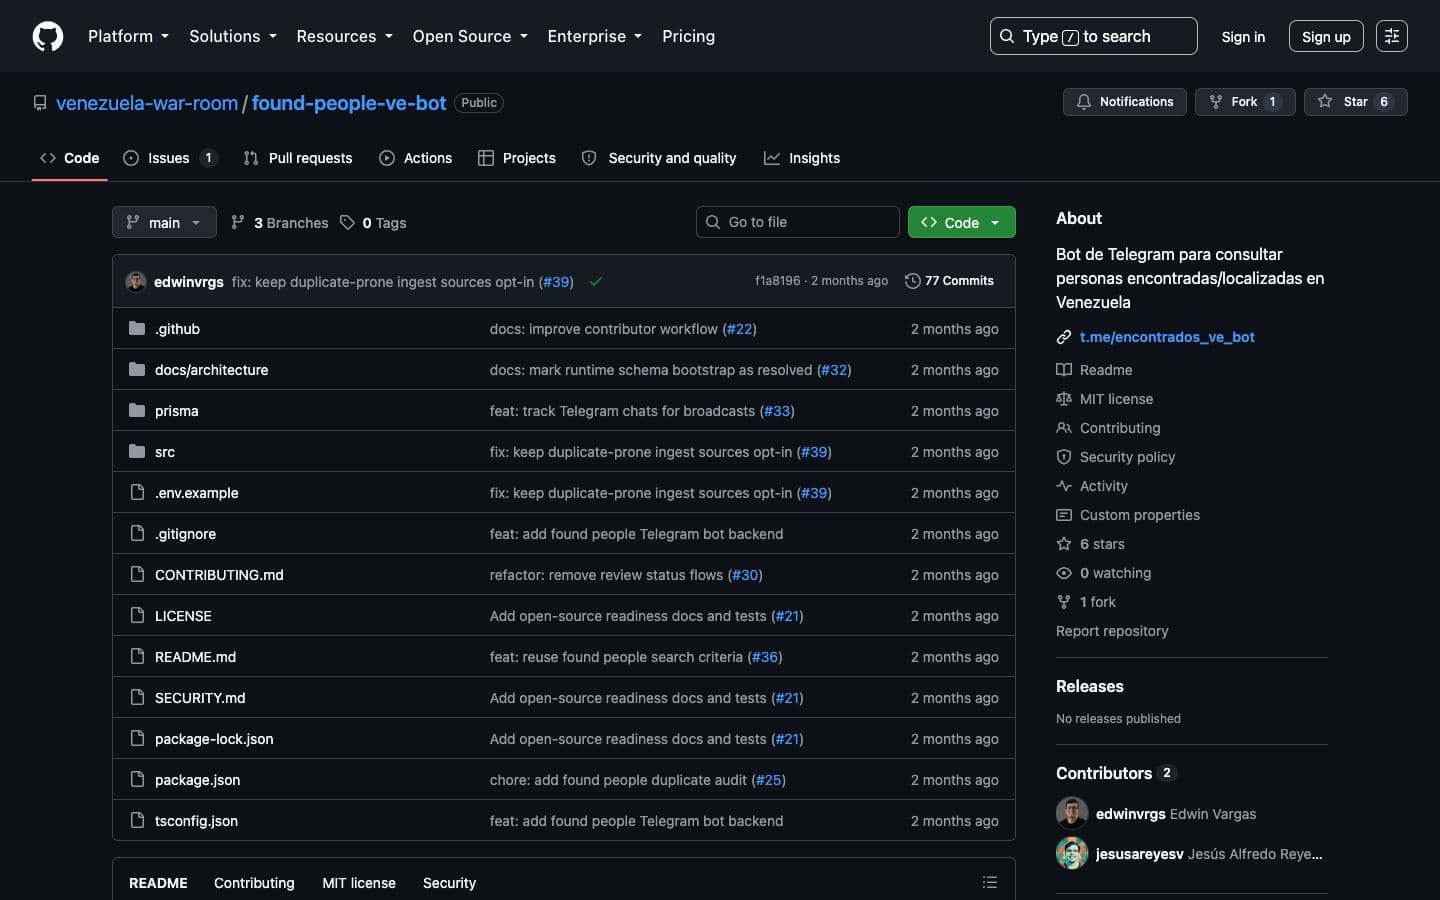Open pull request #39 link in commit bar
Image resolution: width=1440 pixels, height=900 pixels.
click(x=557, y=282)
